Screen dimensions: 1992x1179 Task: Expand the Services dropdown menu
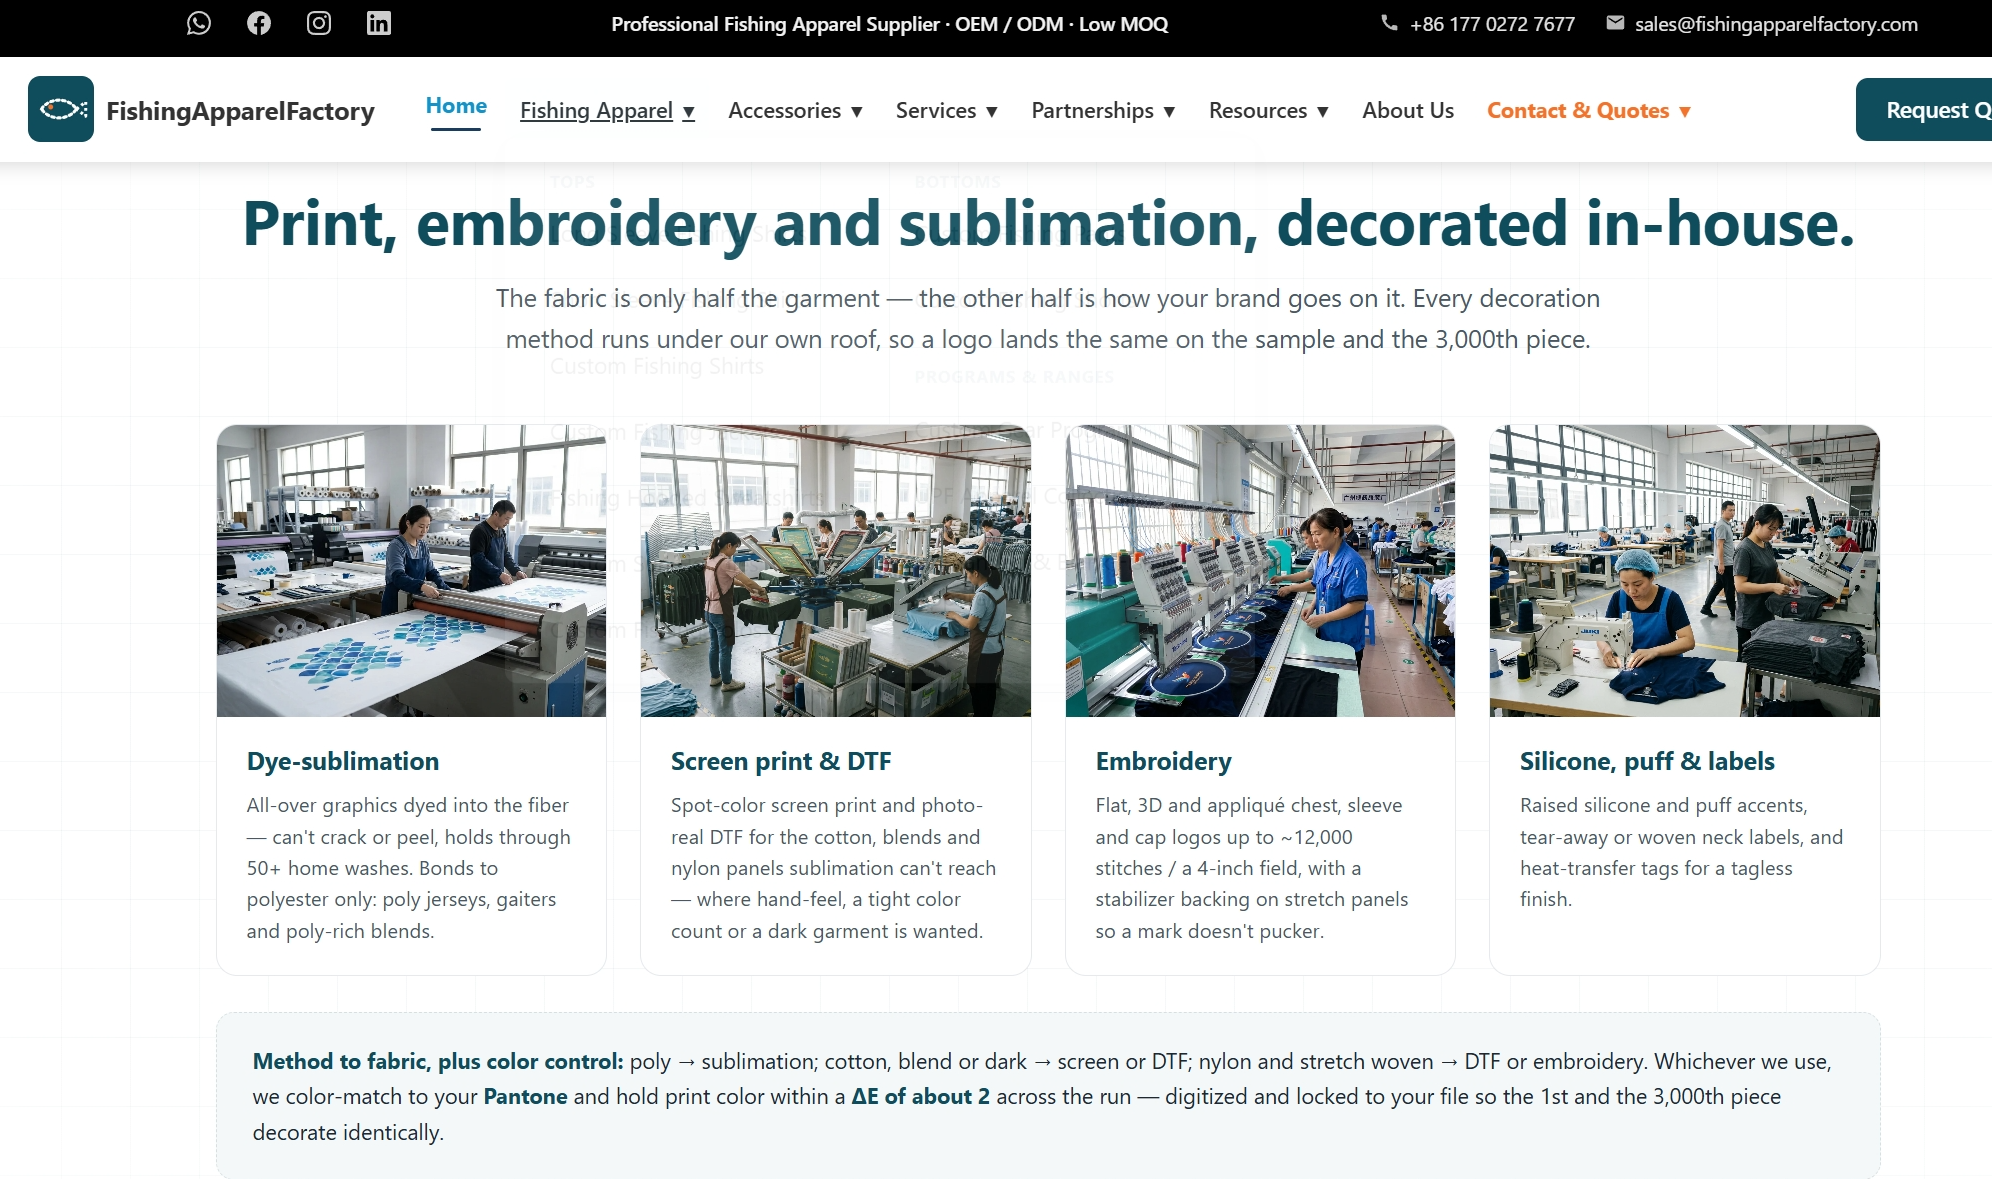(x=946, y=111)
